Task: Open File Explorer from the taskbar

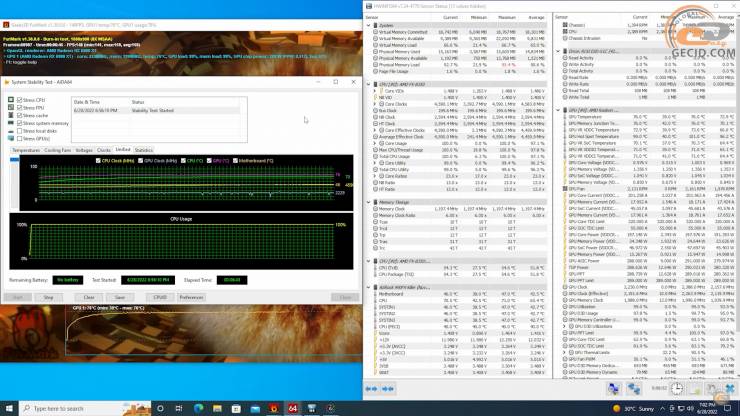Action: pos(217,408)
